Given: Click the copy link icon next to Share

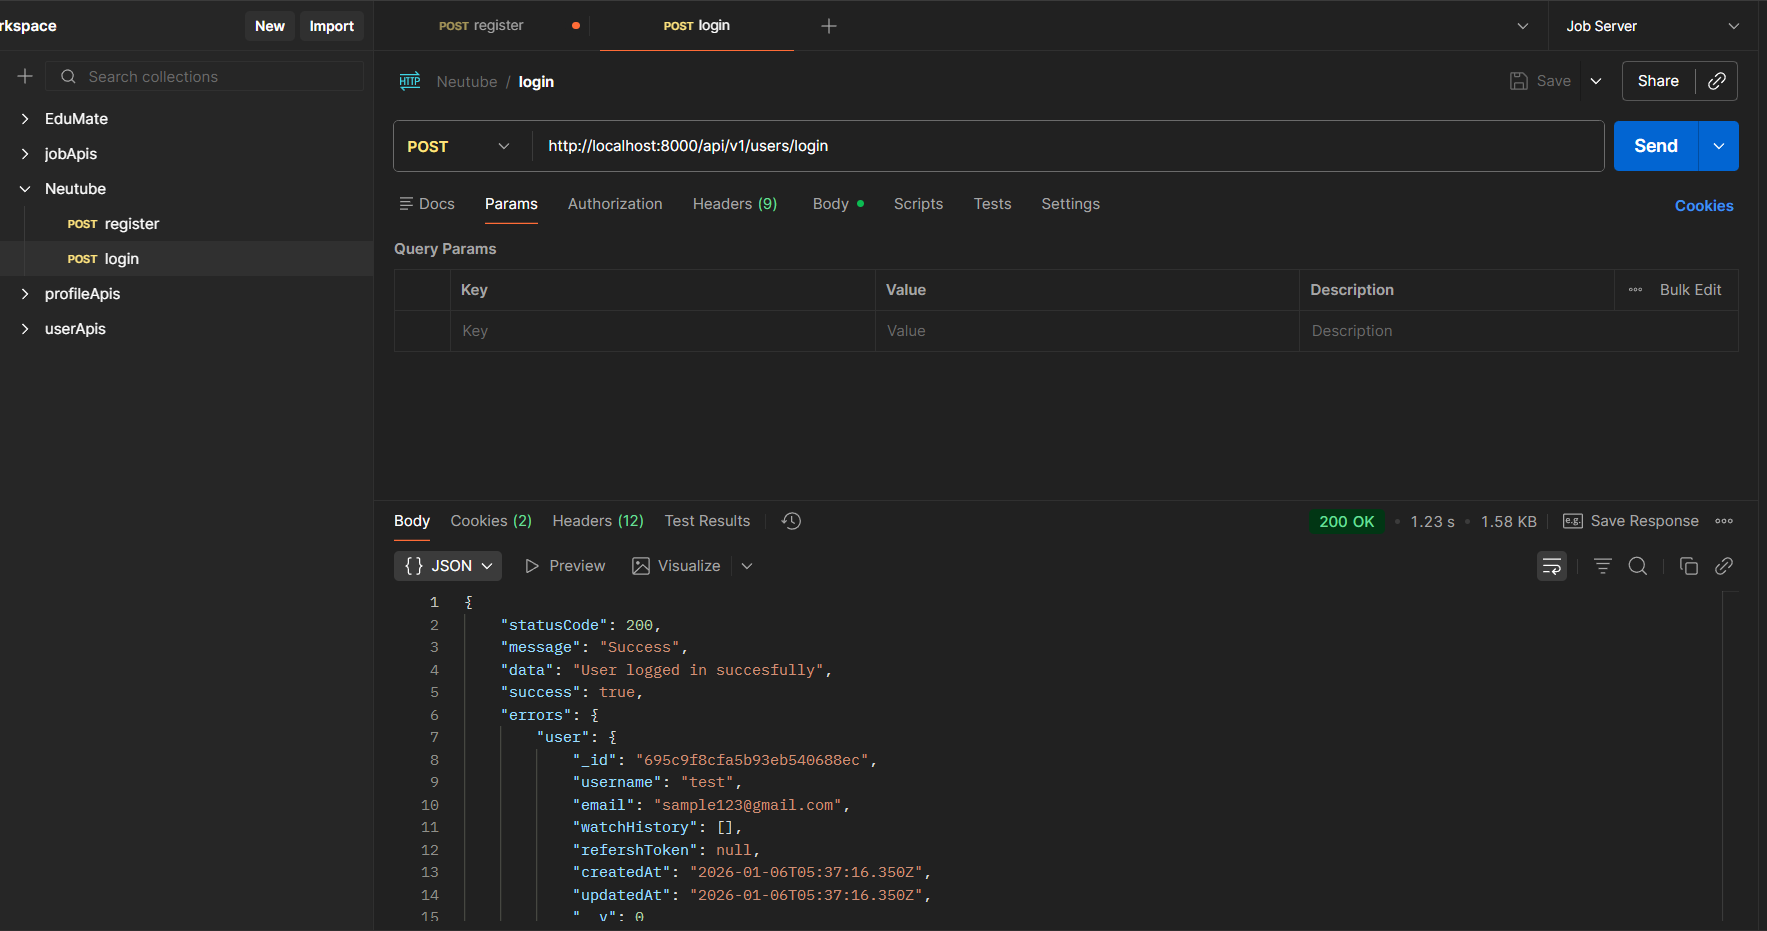Looking at the screenshot, I should (1716, 81).
